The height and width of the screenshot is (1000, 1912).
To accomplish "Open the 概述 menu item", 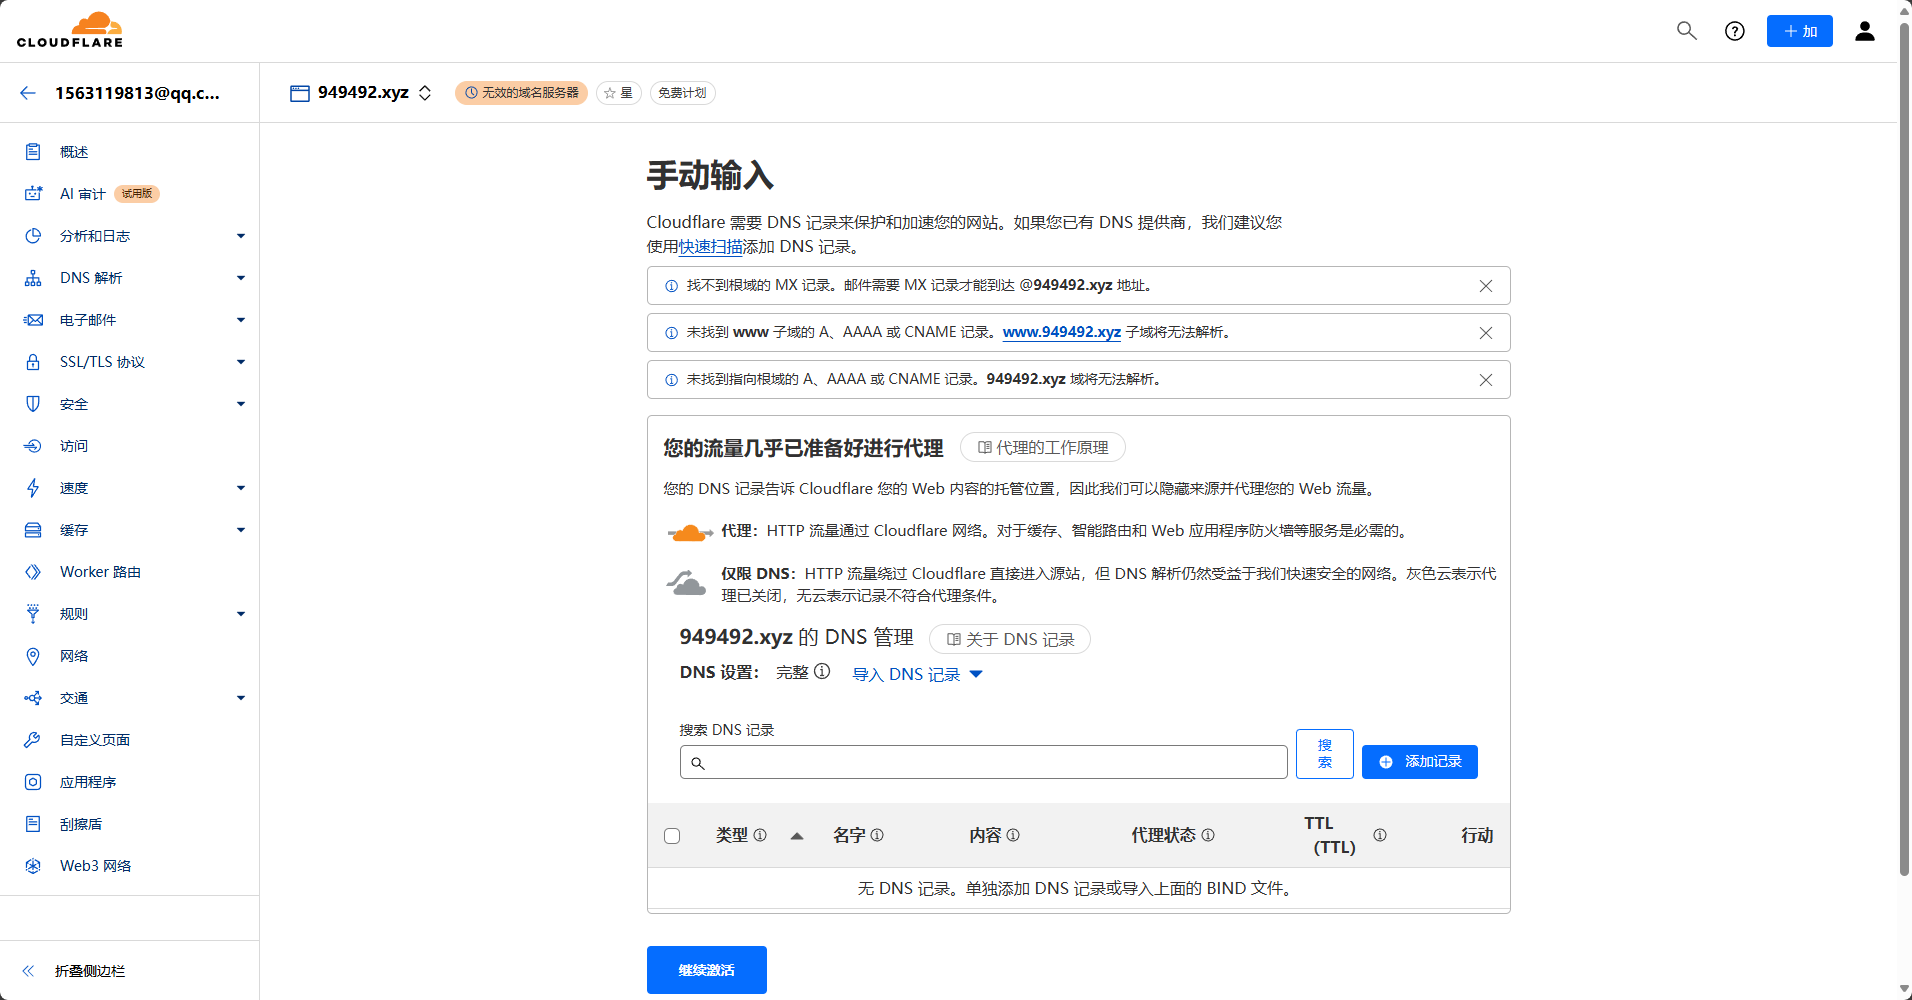I will click(x=74, y=152).
